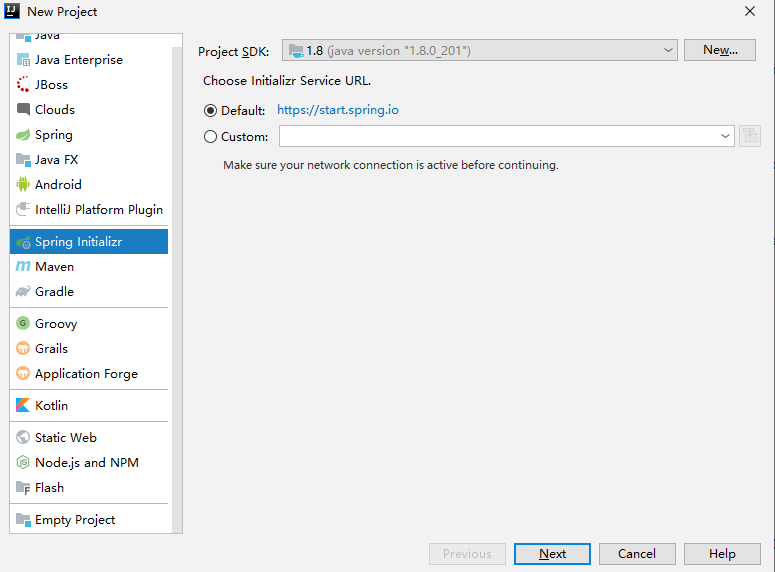
Task: Click the JBoss red dots icon
Action: [23, 85]
